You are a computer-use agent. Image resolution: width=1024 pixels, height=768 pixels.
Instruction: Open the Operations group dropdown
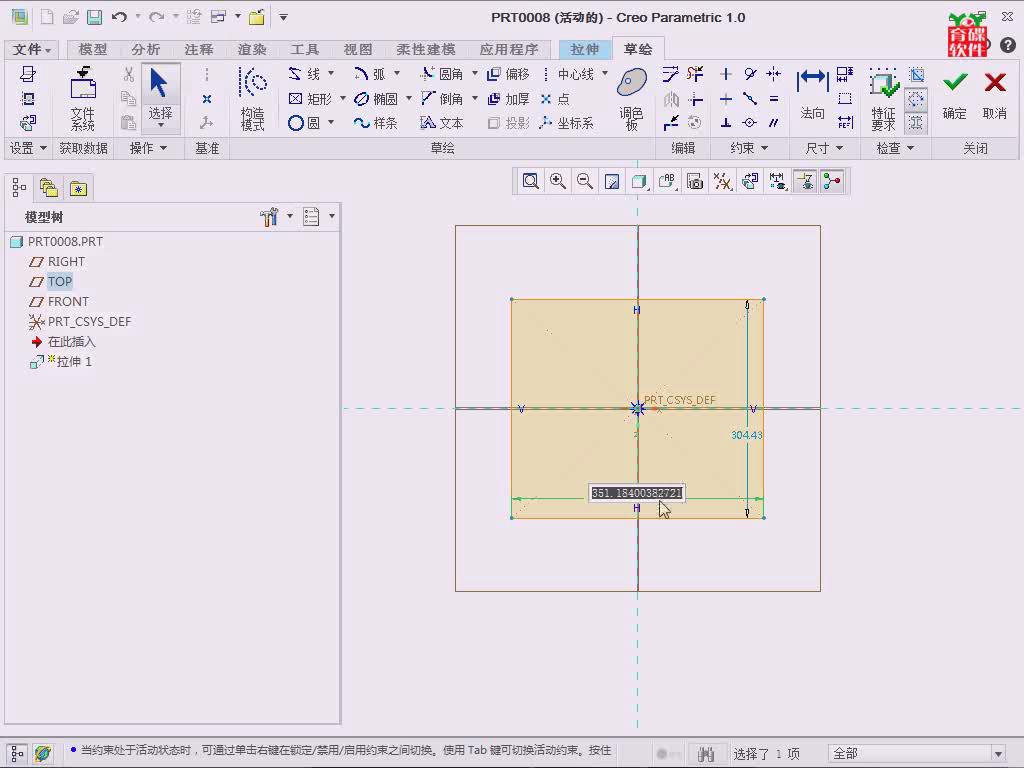[148, 148]
